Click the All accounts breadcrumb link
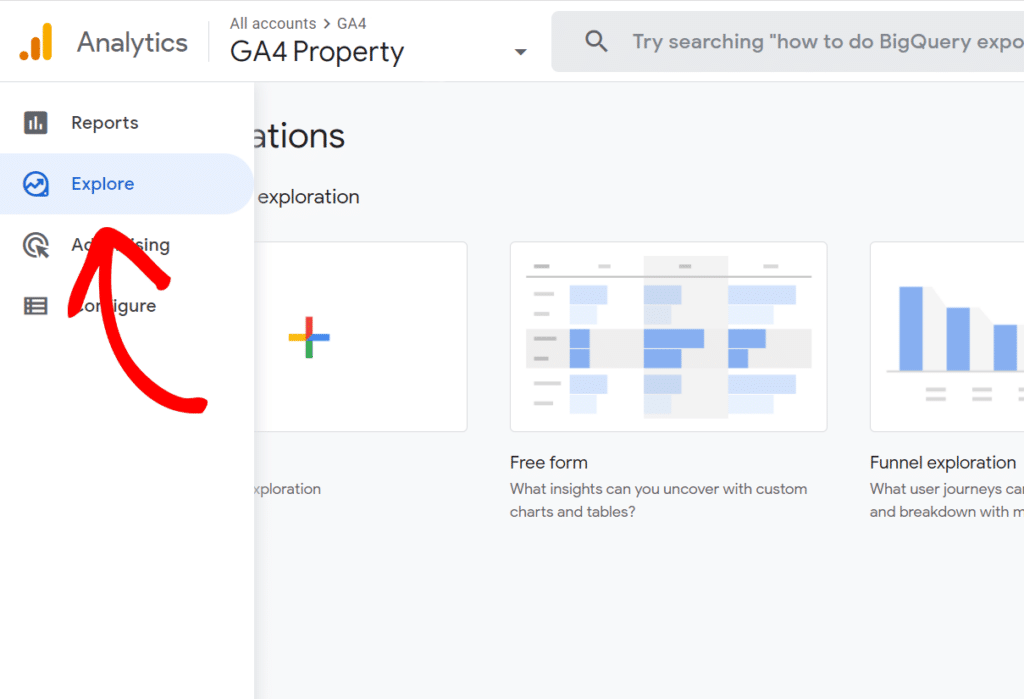The width and height of the screenshot is (1024, 699). tap(273, 24)
